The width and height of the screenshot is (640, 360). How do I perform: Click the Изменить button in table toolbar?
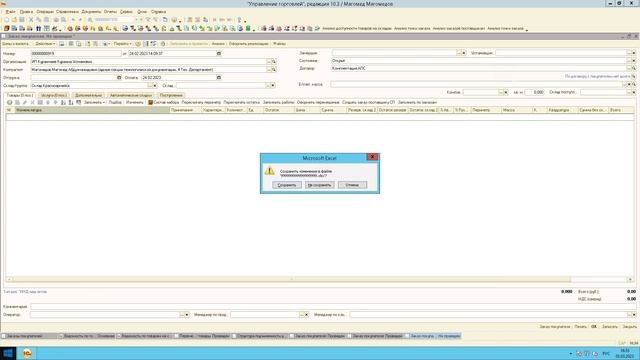pyautogui.click(x=134, y=102)
